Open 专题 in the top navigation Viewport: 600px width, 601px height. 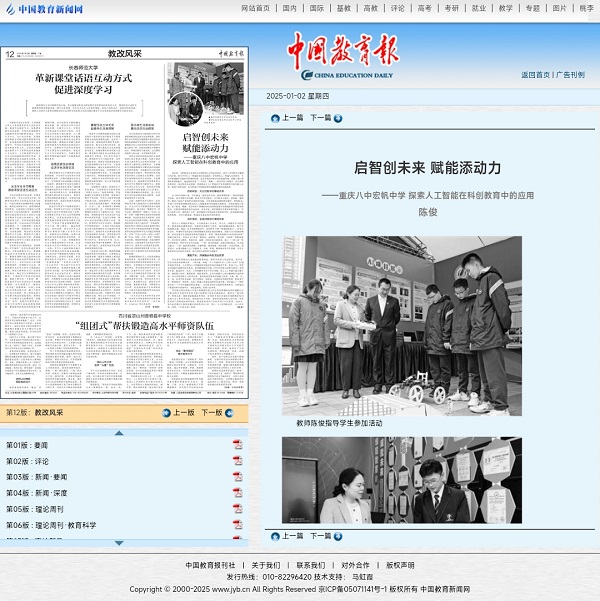click(x=533, y=8)
